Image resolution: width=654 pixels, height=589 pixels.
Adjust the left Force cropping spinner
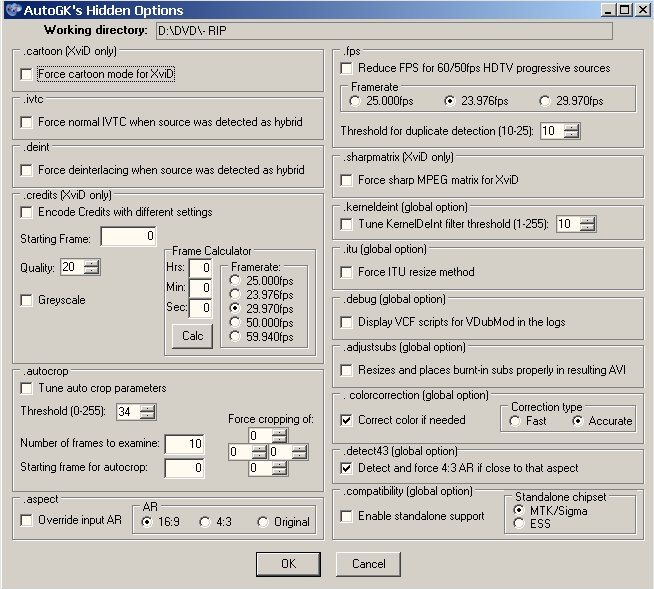click(x=259, y=452)
